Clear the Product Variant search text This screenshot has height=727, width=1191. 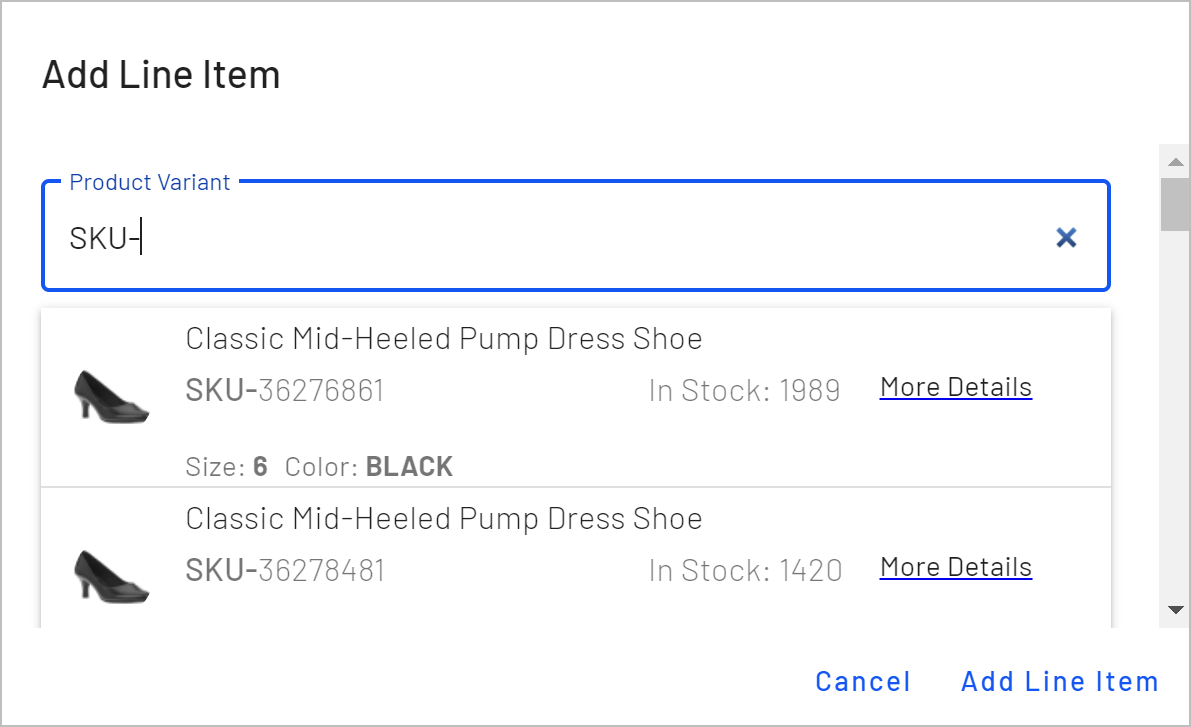click(1066, 237)
